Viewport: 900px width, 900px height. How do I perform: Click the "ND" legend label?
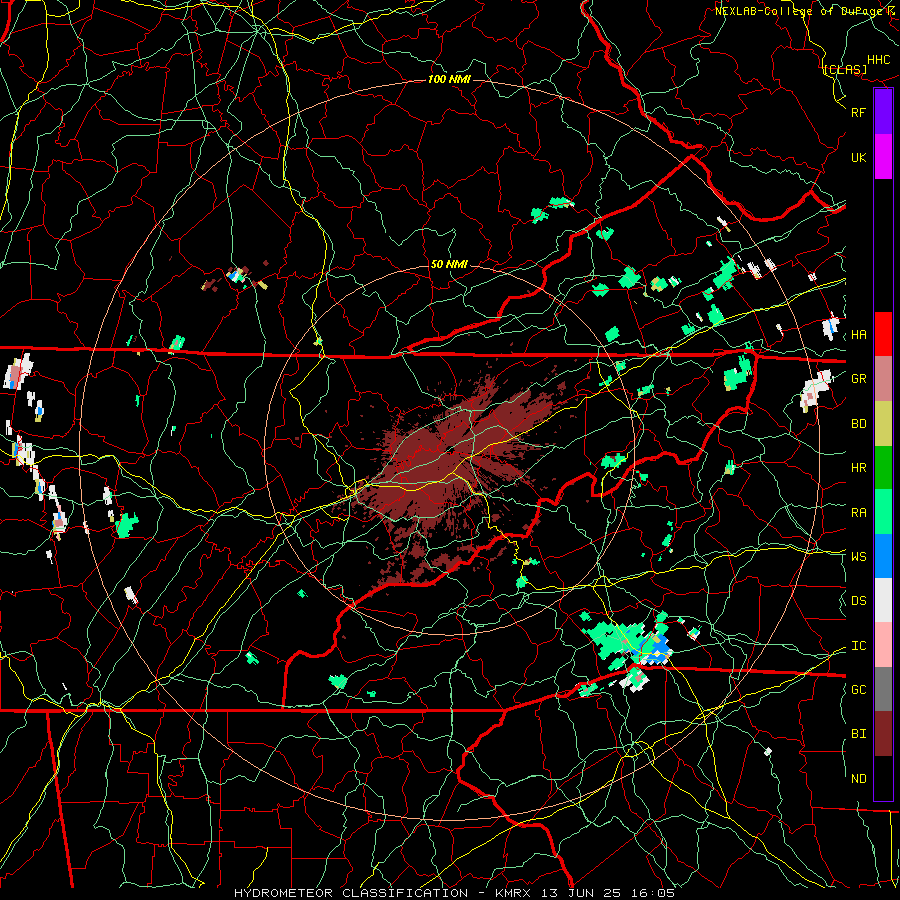858,779
